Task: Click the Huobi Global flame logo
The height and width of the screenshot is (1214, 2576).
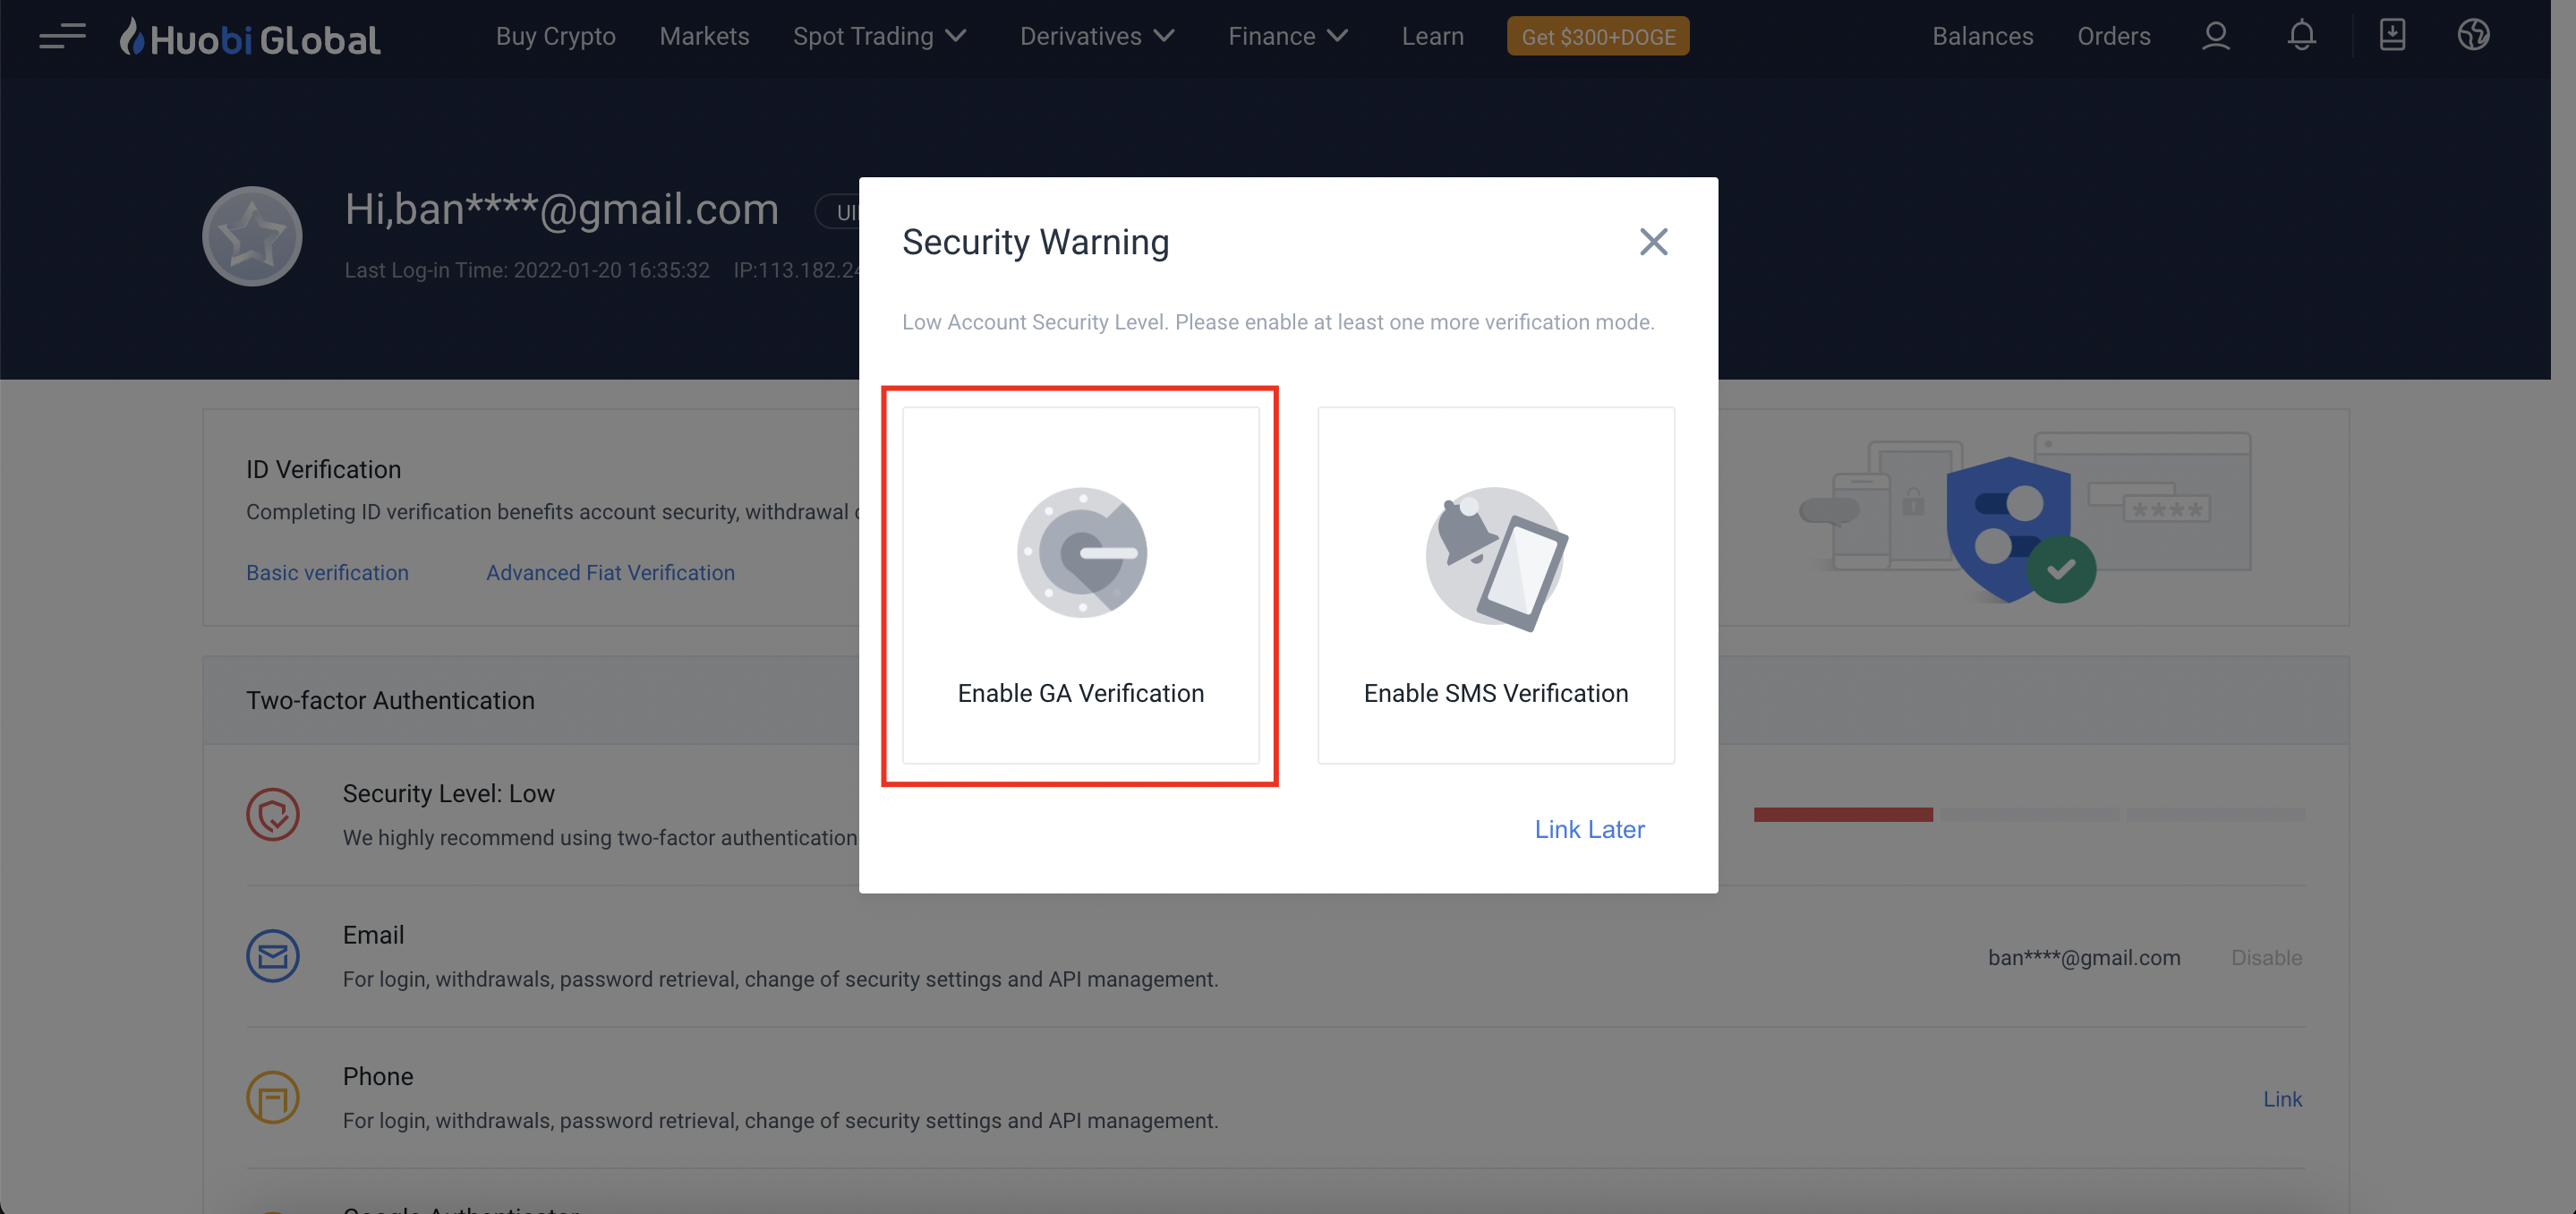Action: [132, 37]
